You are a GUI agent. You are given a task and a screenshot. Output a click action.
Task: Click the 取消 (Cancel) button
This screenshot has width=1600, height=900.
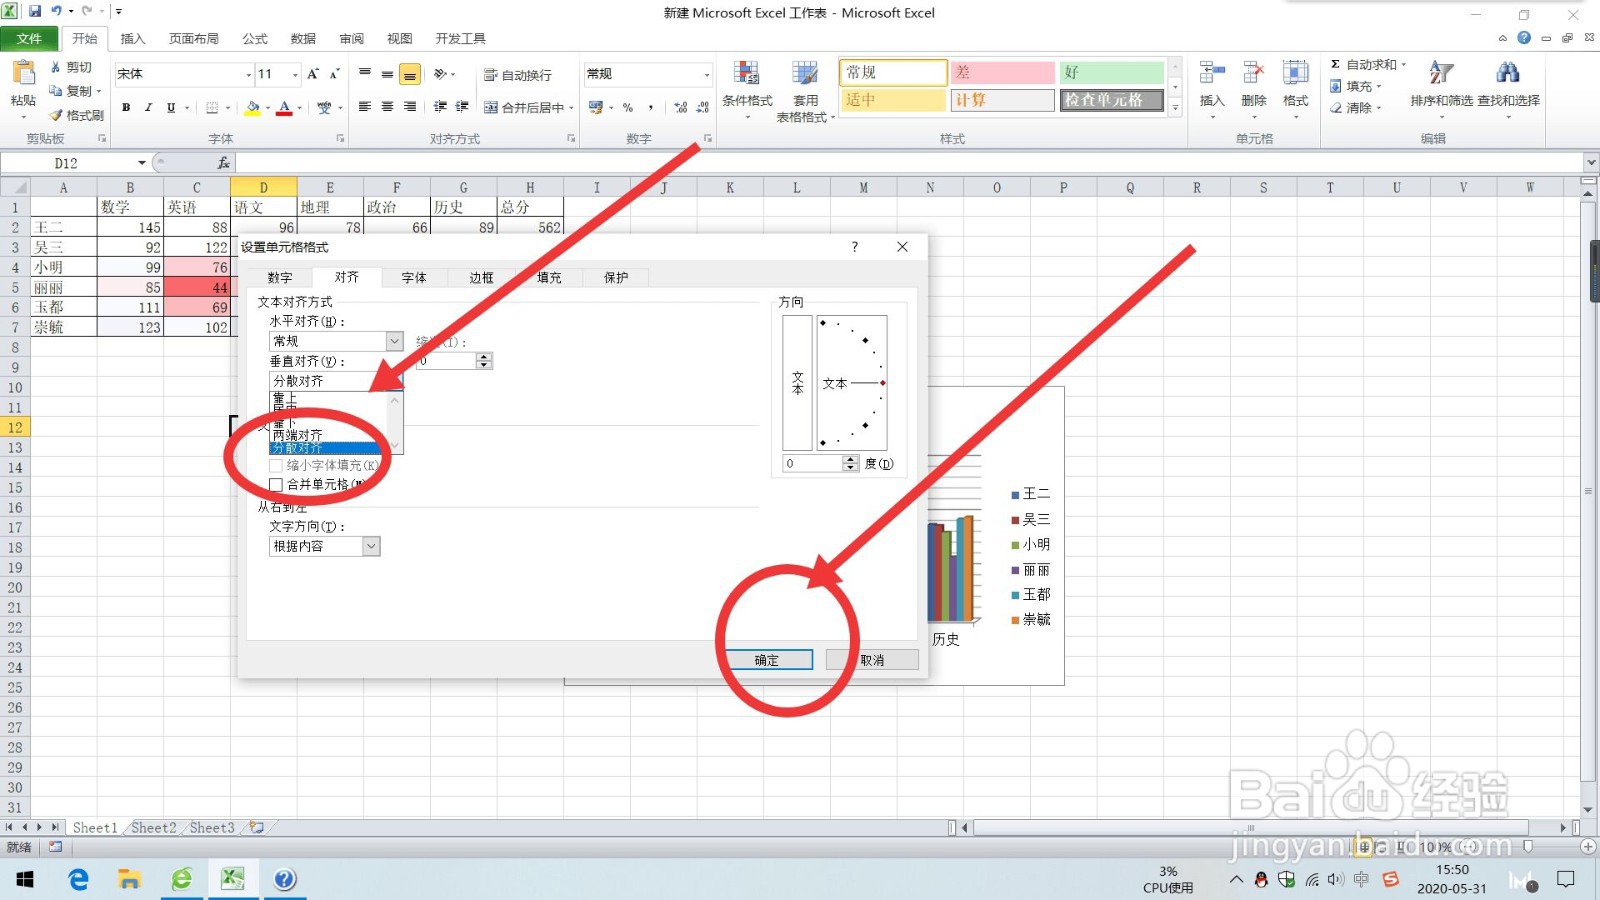872,660
